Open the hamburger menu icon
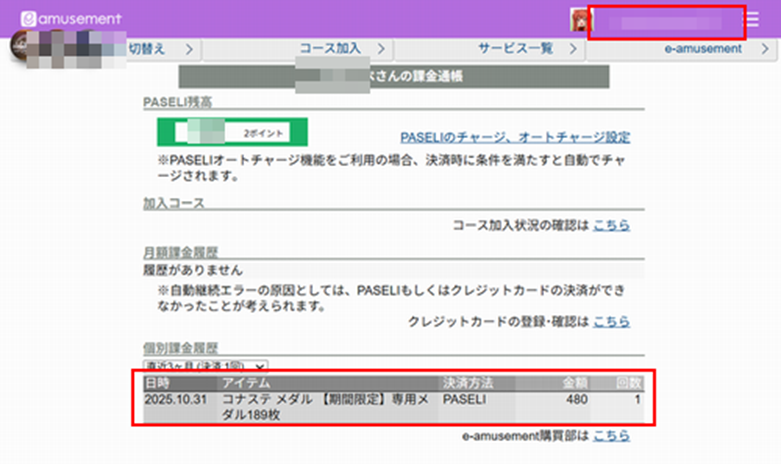 pos(751,20)
